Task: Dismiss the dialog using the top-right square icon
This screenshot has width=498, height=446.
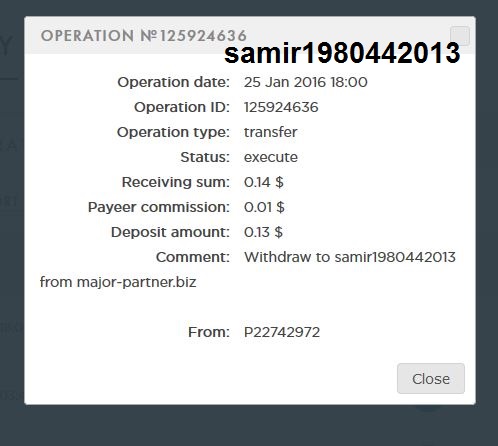Action: [460, 36]
